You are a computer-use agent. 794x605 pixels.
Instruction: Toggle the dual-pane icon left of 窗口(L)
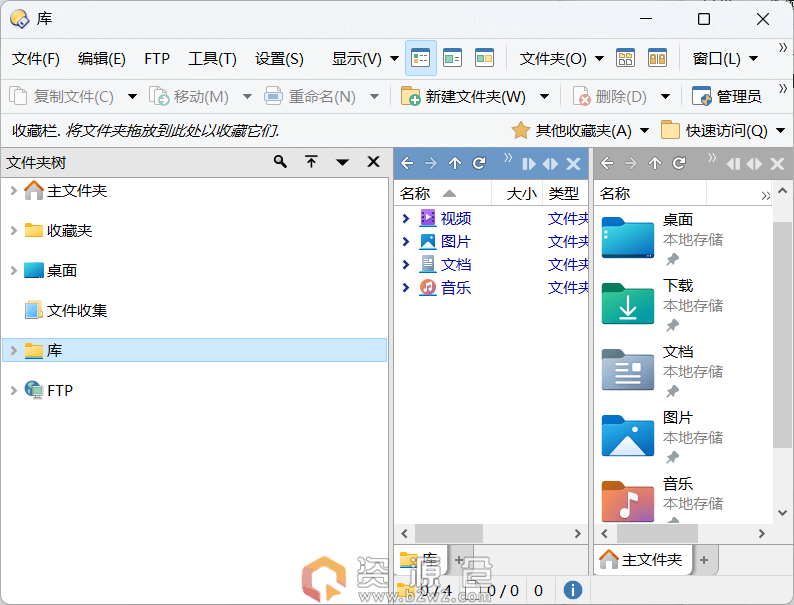tap(657, 58)
